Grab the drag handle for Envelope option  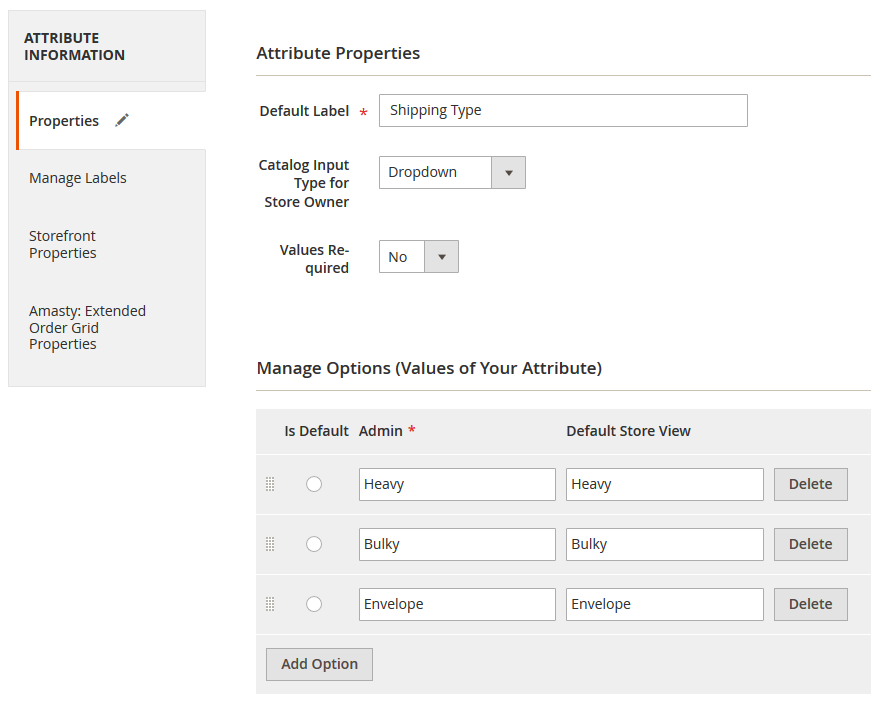[x=270, y=604]
